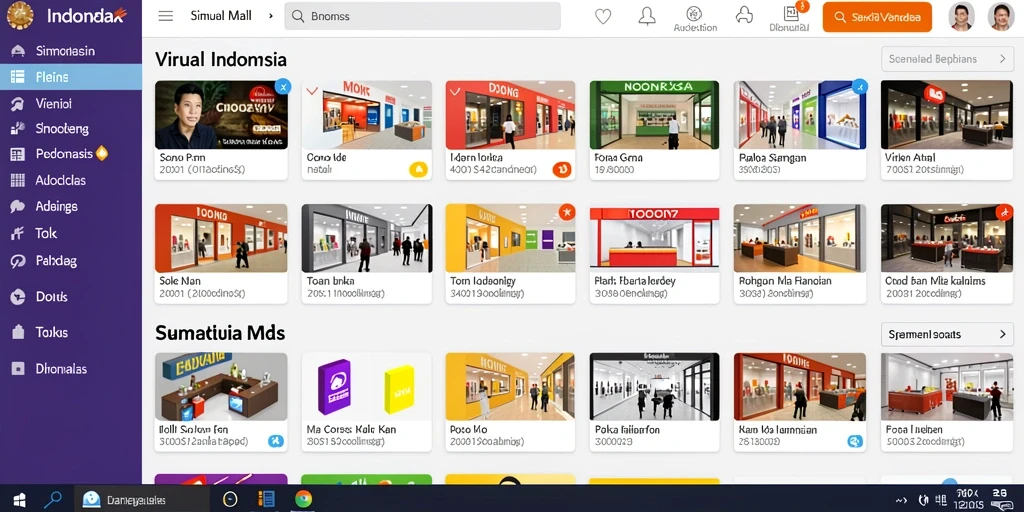The image size is (1024, 512).
Task: Click the Tok sidebar icon
Action: (18, 233)
